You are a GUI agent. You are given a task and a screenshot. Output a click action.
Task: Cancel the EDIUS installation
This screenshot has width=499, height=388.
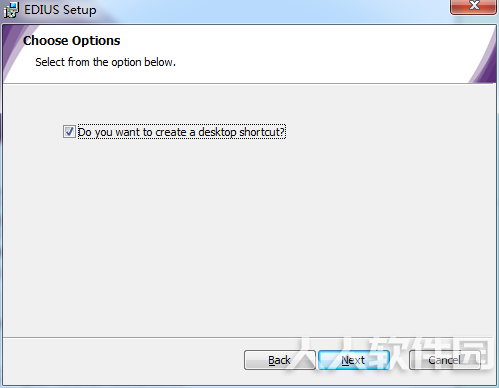tap(445, 360)
